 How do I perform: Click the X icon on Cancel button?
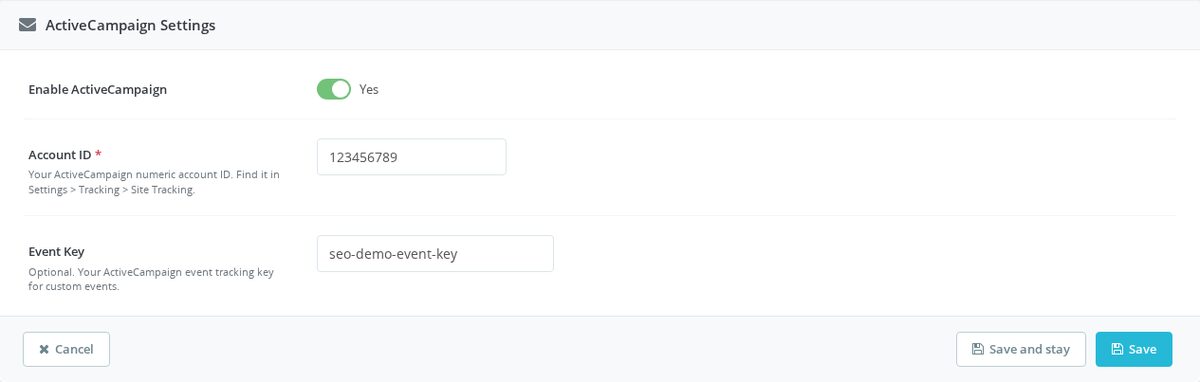click(x=44, y=349)
